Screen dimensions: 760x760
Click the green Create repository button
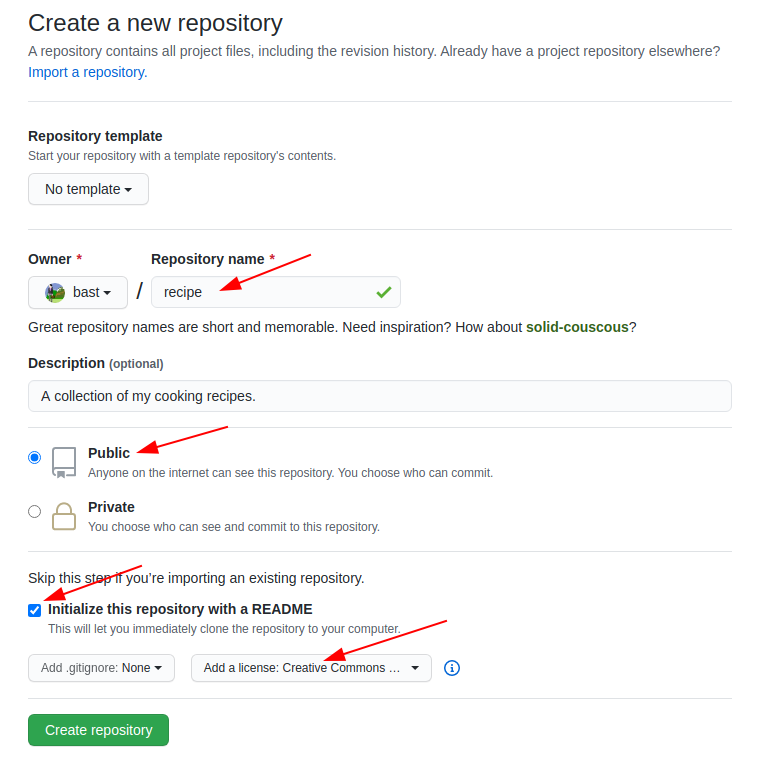pos(98,730)
